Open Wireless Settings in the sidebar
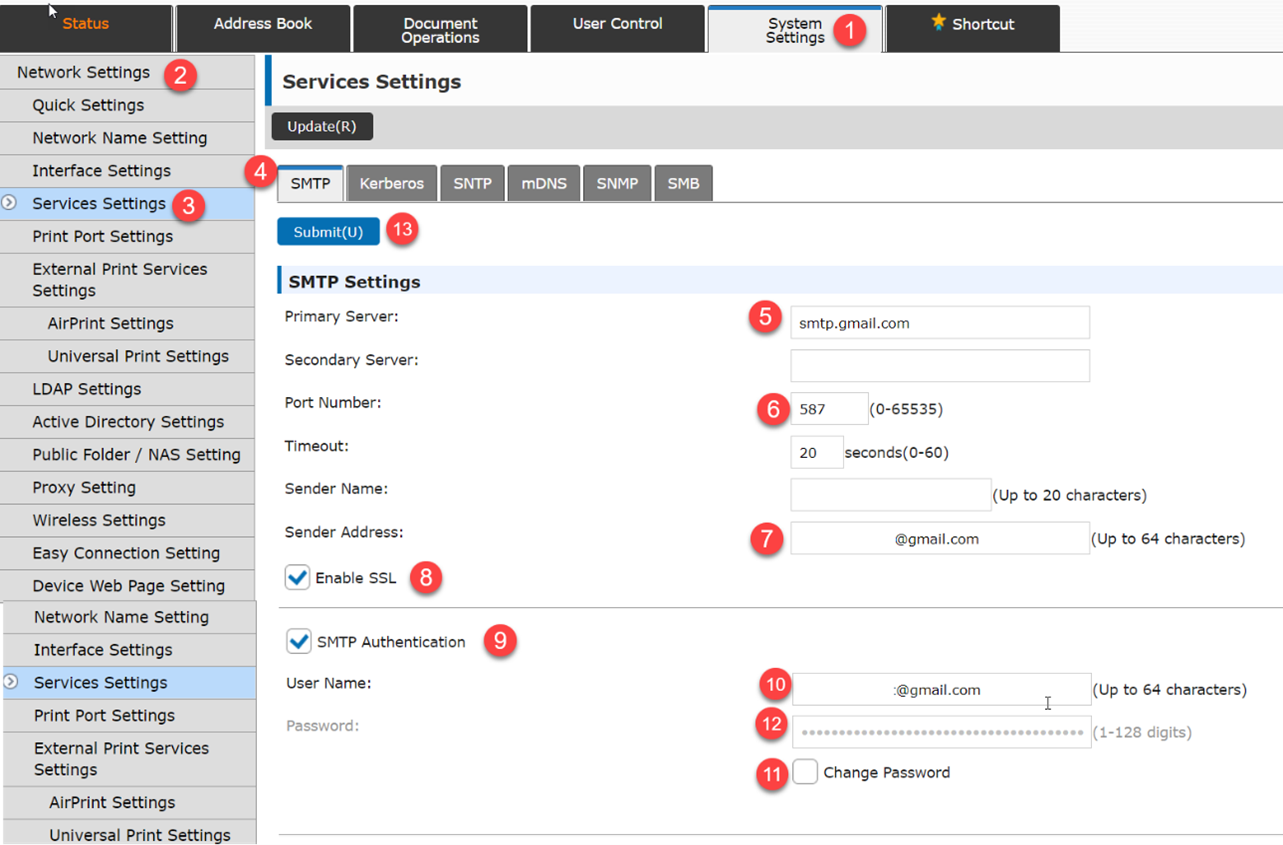Screen dimensions: 1283x845 pyautogui.click(x=127, y=520)
